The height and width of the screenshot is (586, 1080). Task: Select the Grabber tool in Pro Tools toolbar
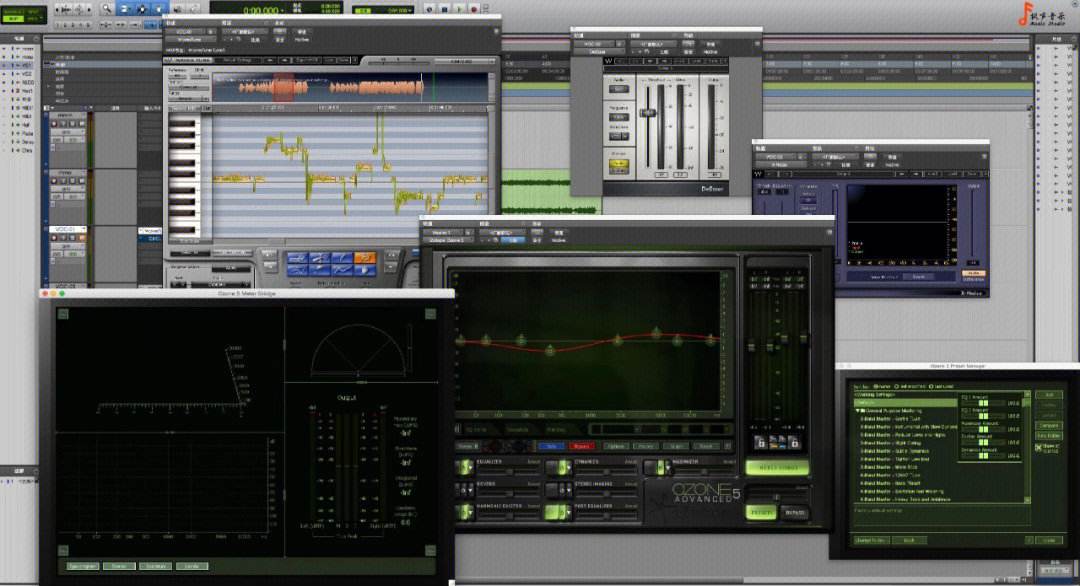click(158, 9)
